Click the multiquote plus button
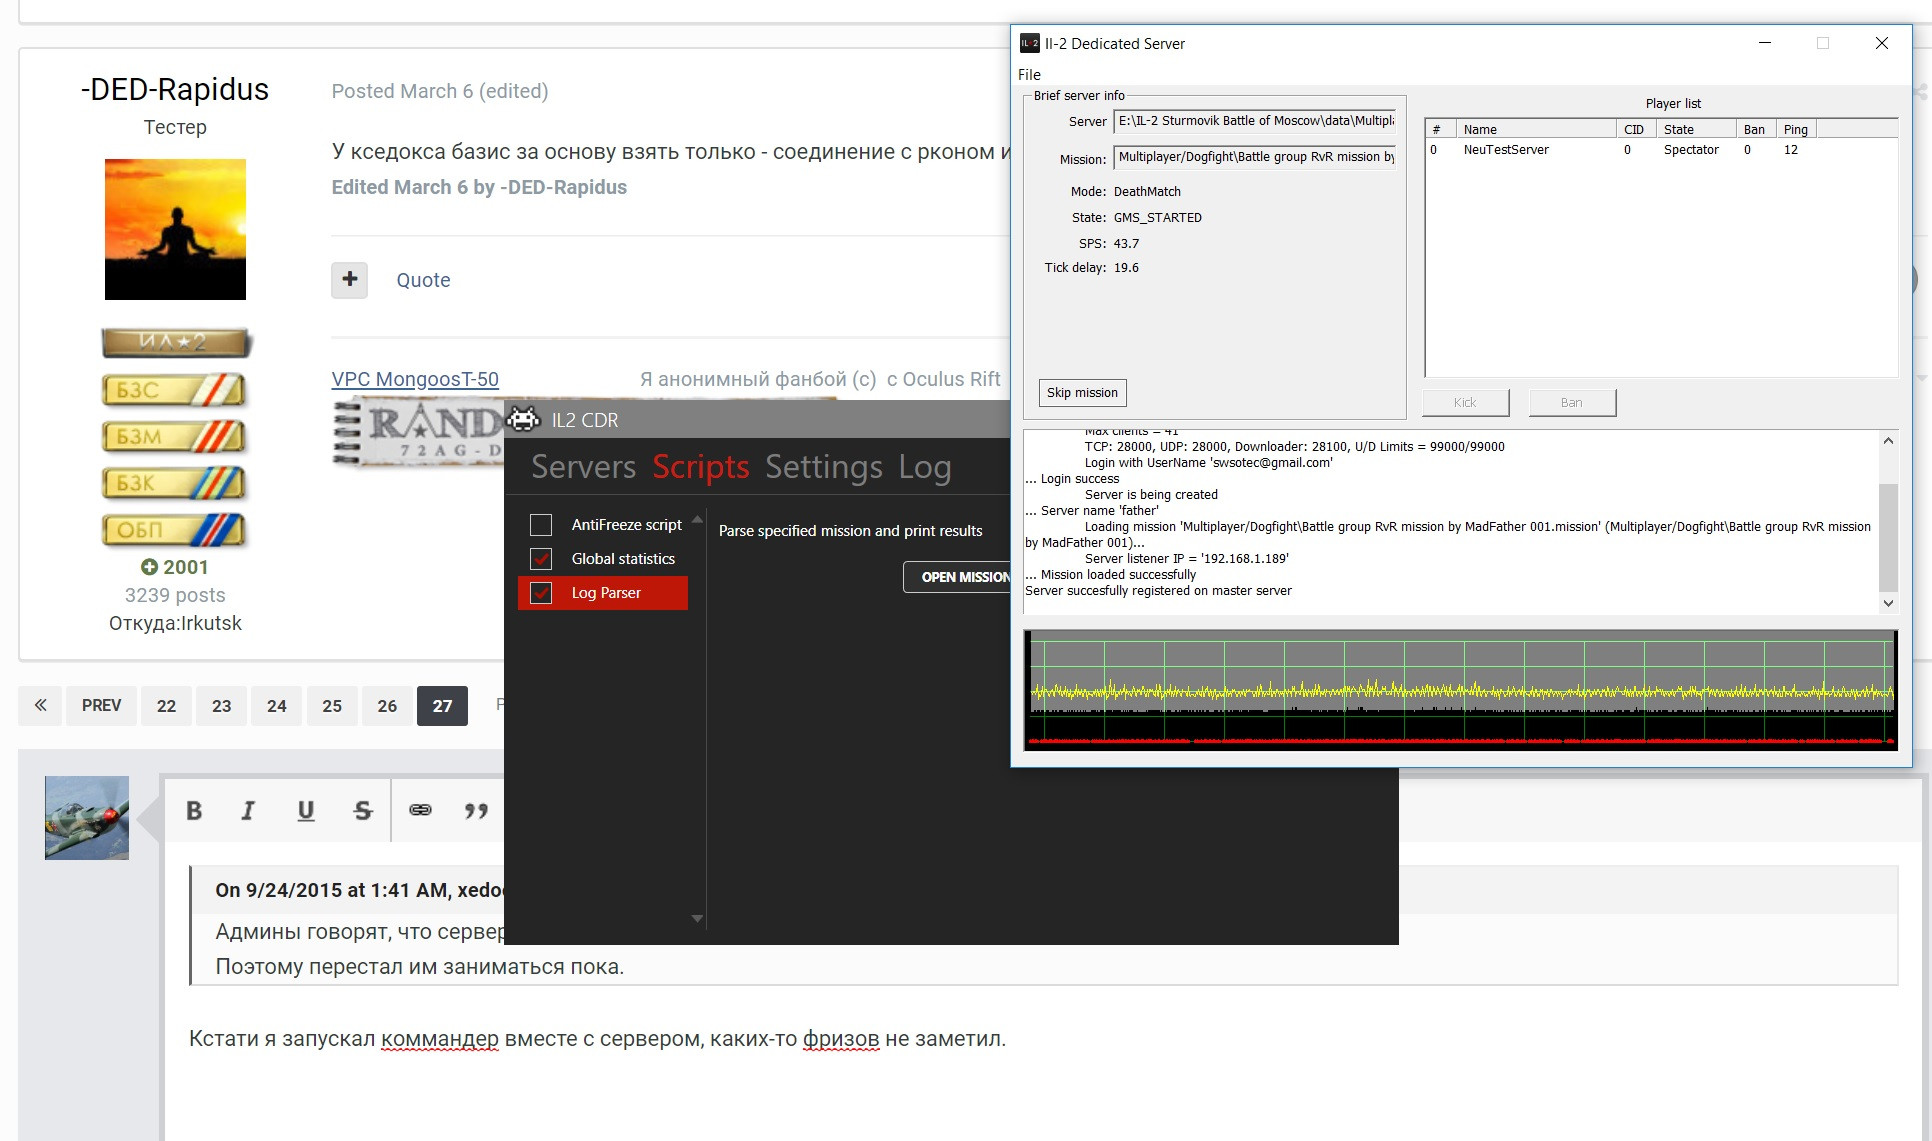Viewport: 1932px width, 1141px height. [350, 280]
